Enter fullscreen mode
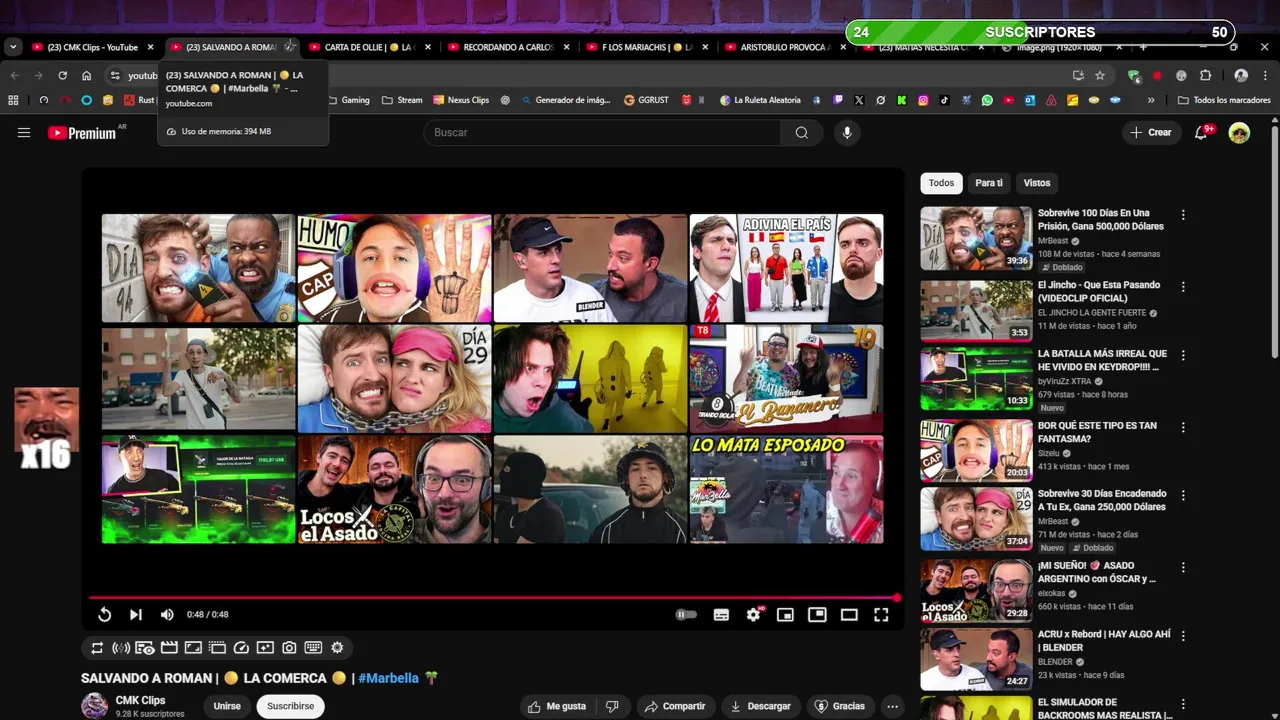The image size is (1280, 720). [x=881, y=615]
